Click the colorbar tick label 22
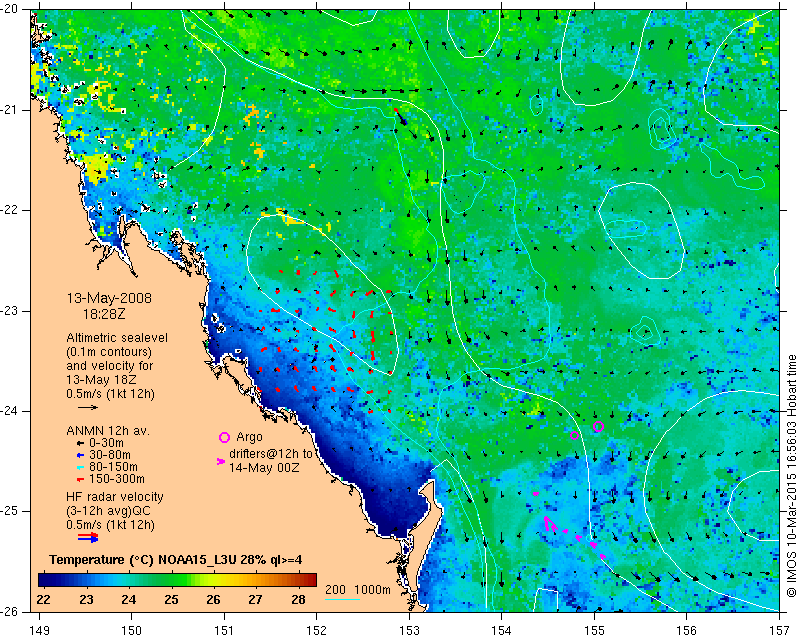 click(x=44, y=599)
